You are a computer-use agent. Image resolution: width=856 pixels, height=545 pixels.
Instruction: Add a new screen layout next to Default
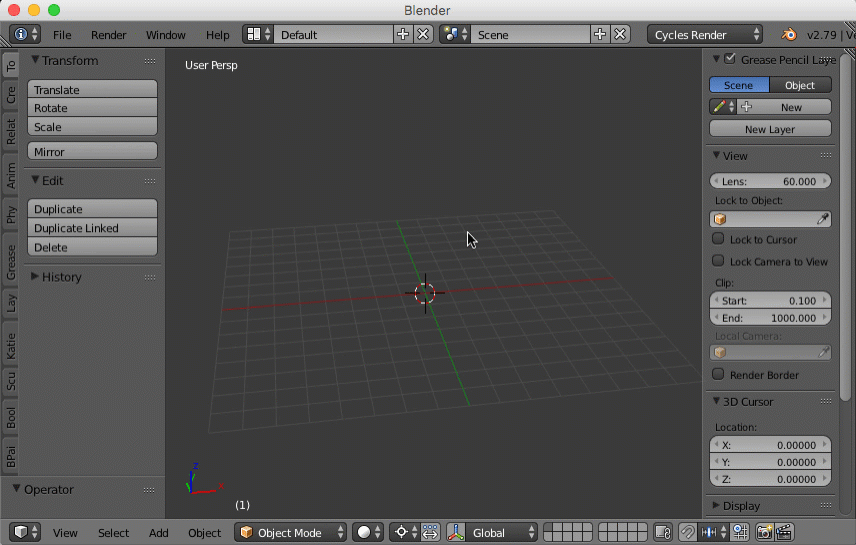coord(403,34)
